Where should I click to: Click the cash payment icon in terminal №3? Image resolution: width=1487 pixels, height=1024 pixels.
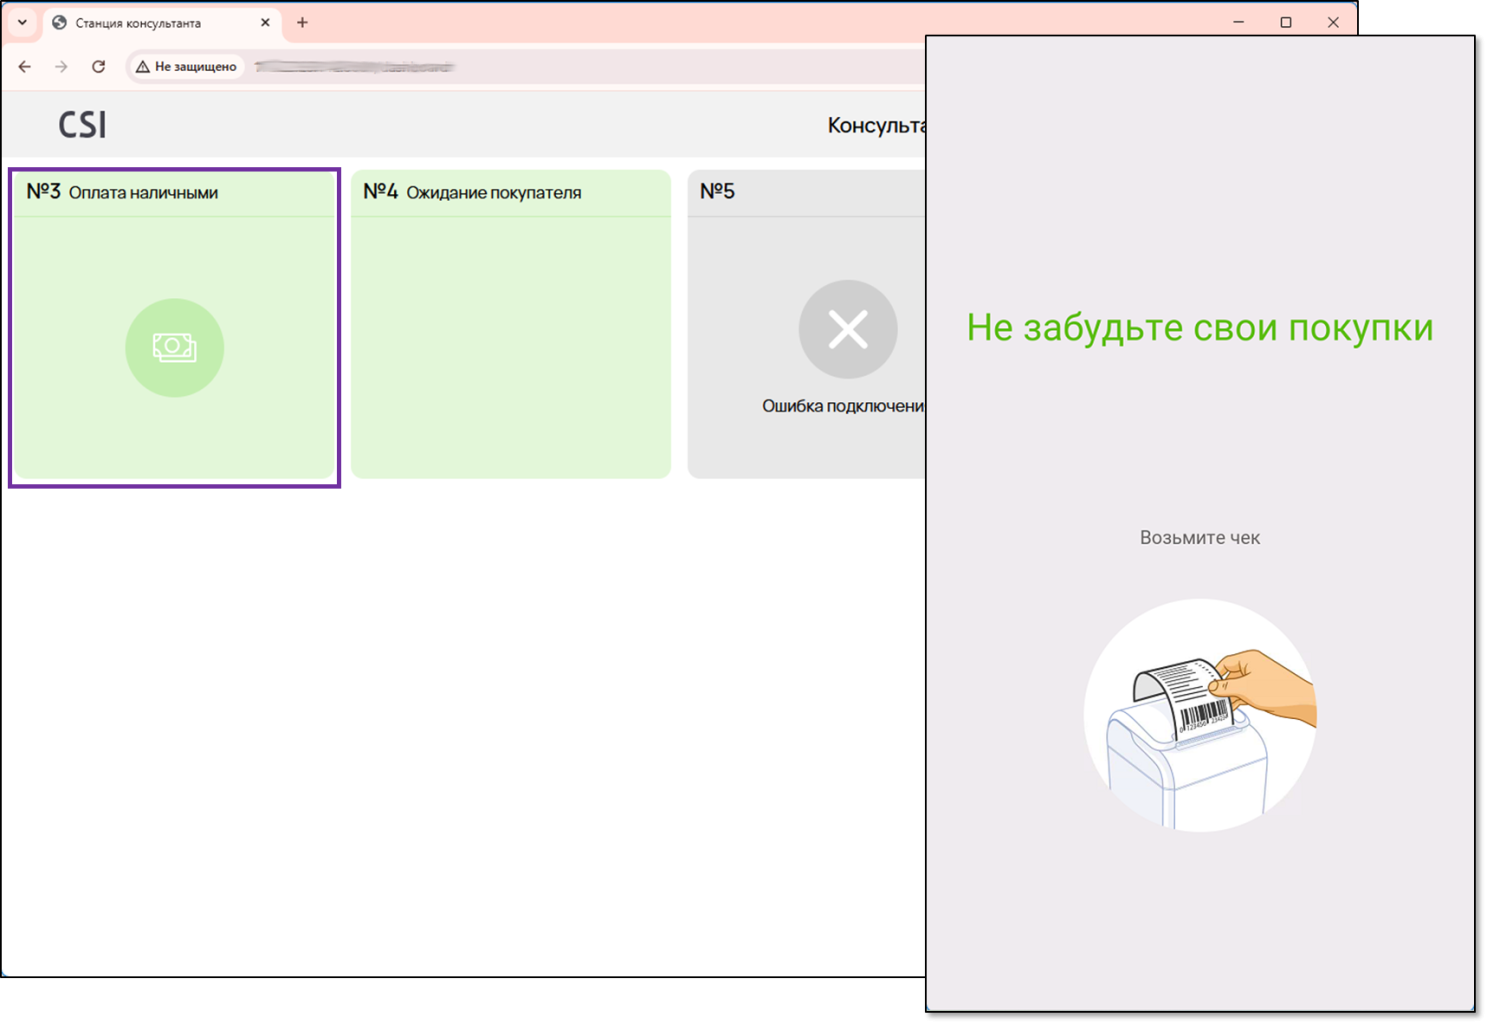[174, 348]
